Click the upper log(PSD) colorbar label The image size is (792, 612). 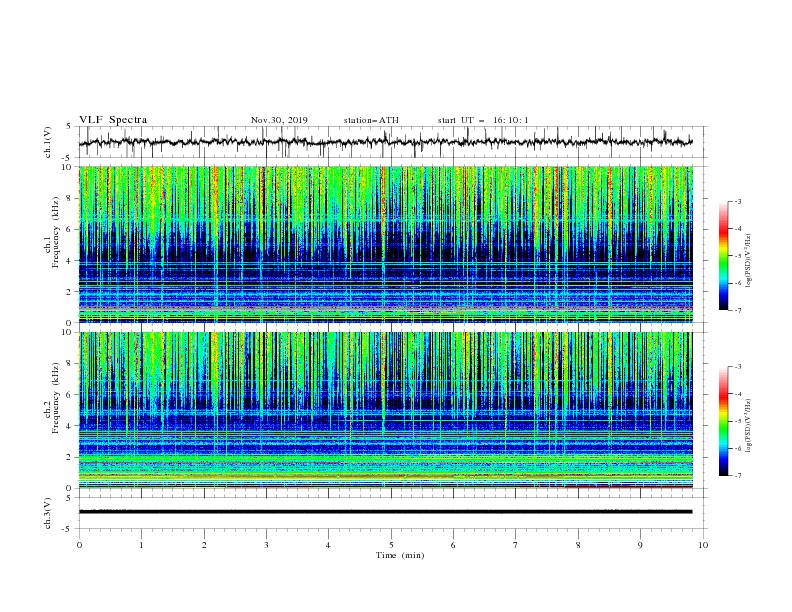[749, 261]
